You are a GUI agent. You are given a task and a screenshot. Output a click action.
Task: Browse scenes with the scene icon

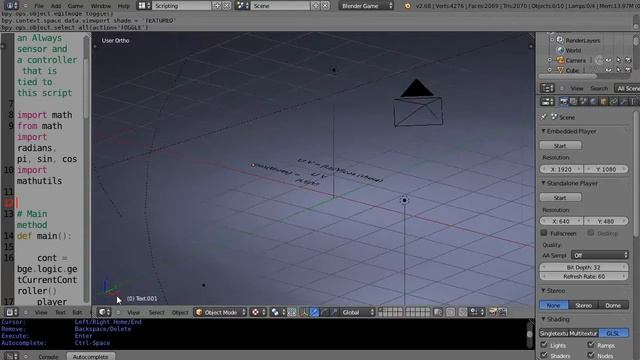click(242, 6)
